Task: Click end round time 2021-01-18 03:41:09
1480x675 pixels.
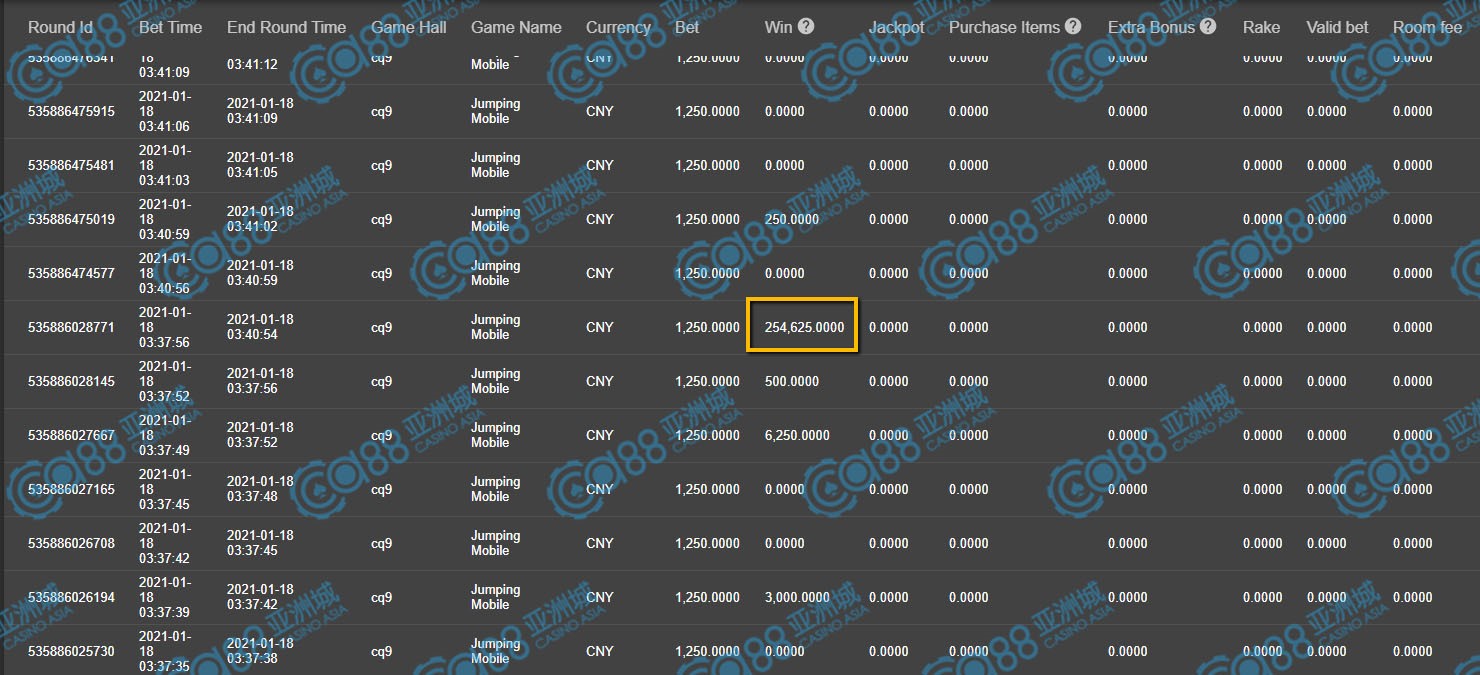Action: pos(260,111)
